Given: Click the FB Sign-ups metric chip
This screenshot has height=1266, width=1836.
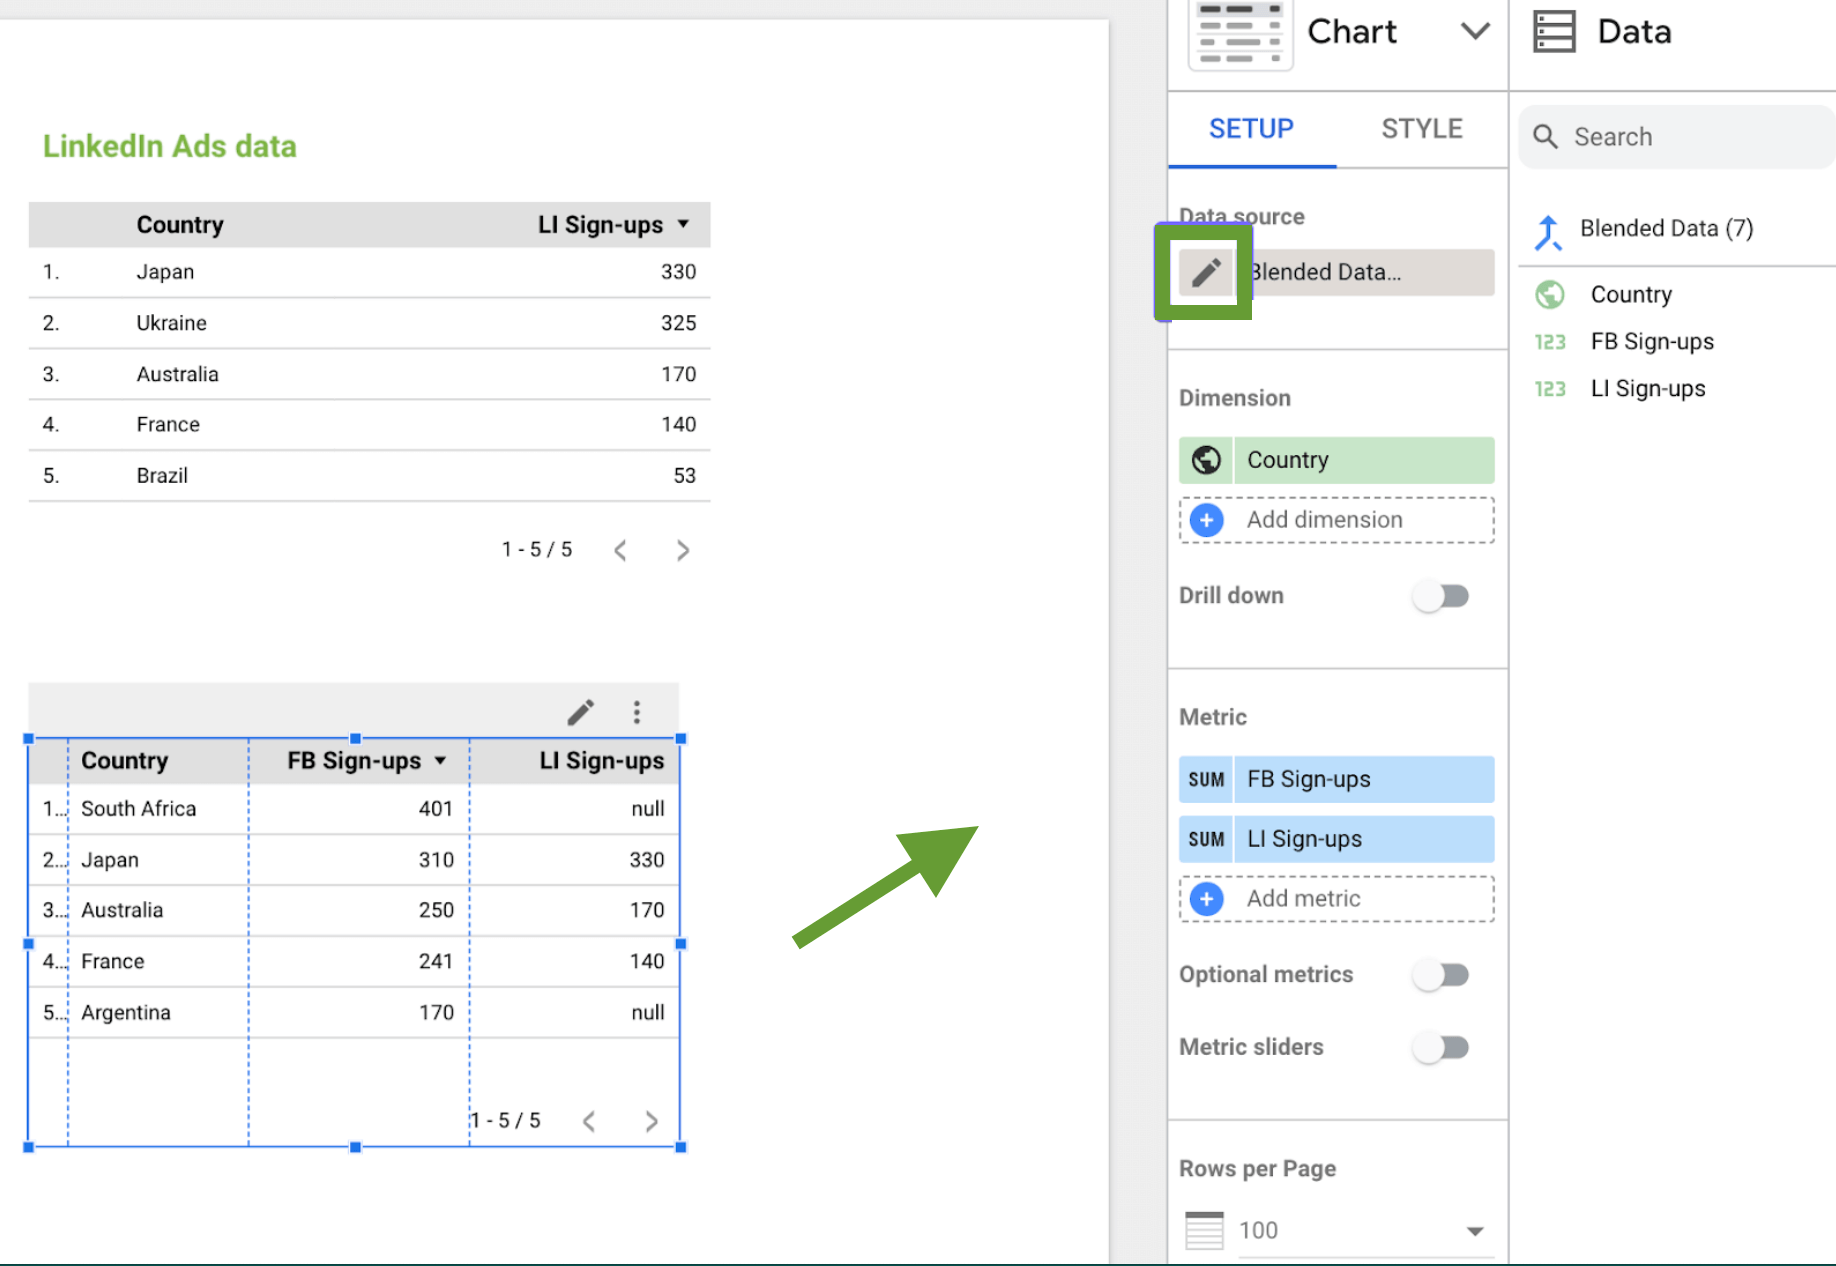Looking at the screenshot, I should coord(1337,780).
